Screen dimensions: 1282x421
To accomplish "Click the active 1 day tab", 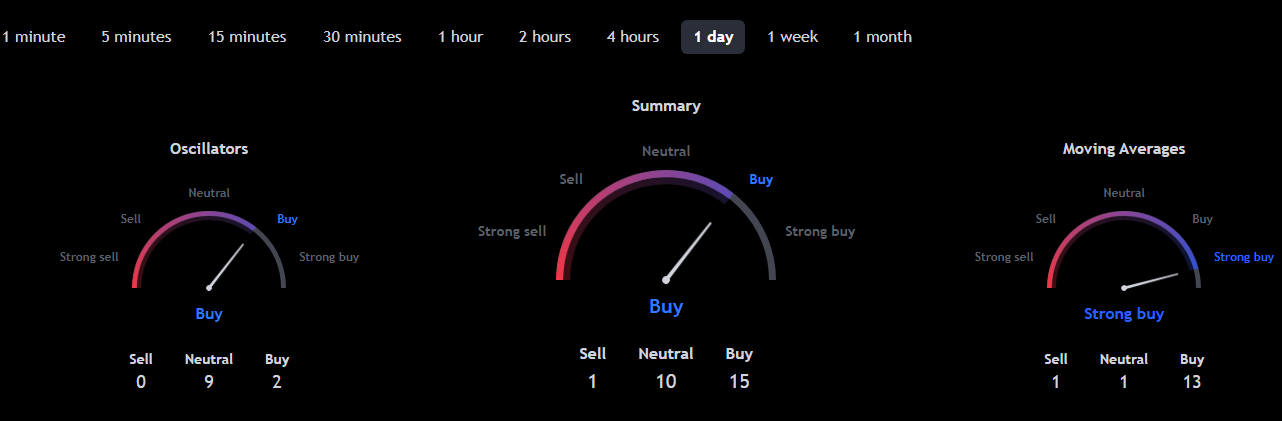I will click(713, 37).
